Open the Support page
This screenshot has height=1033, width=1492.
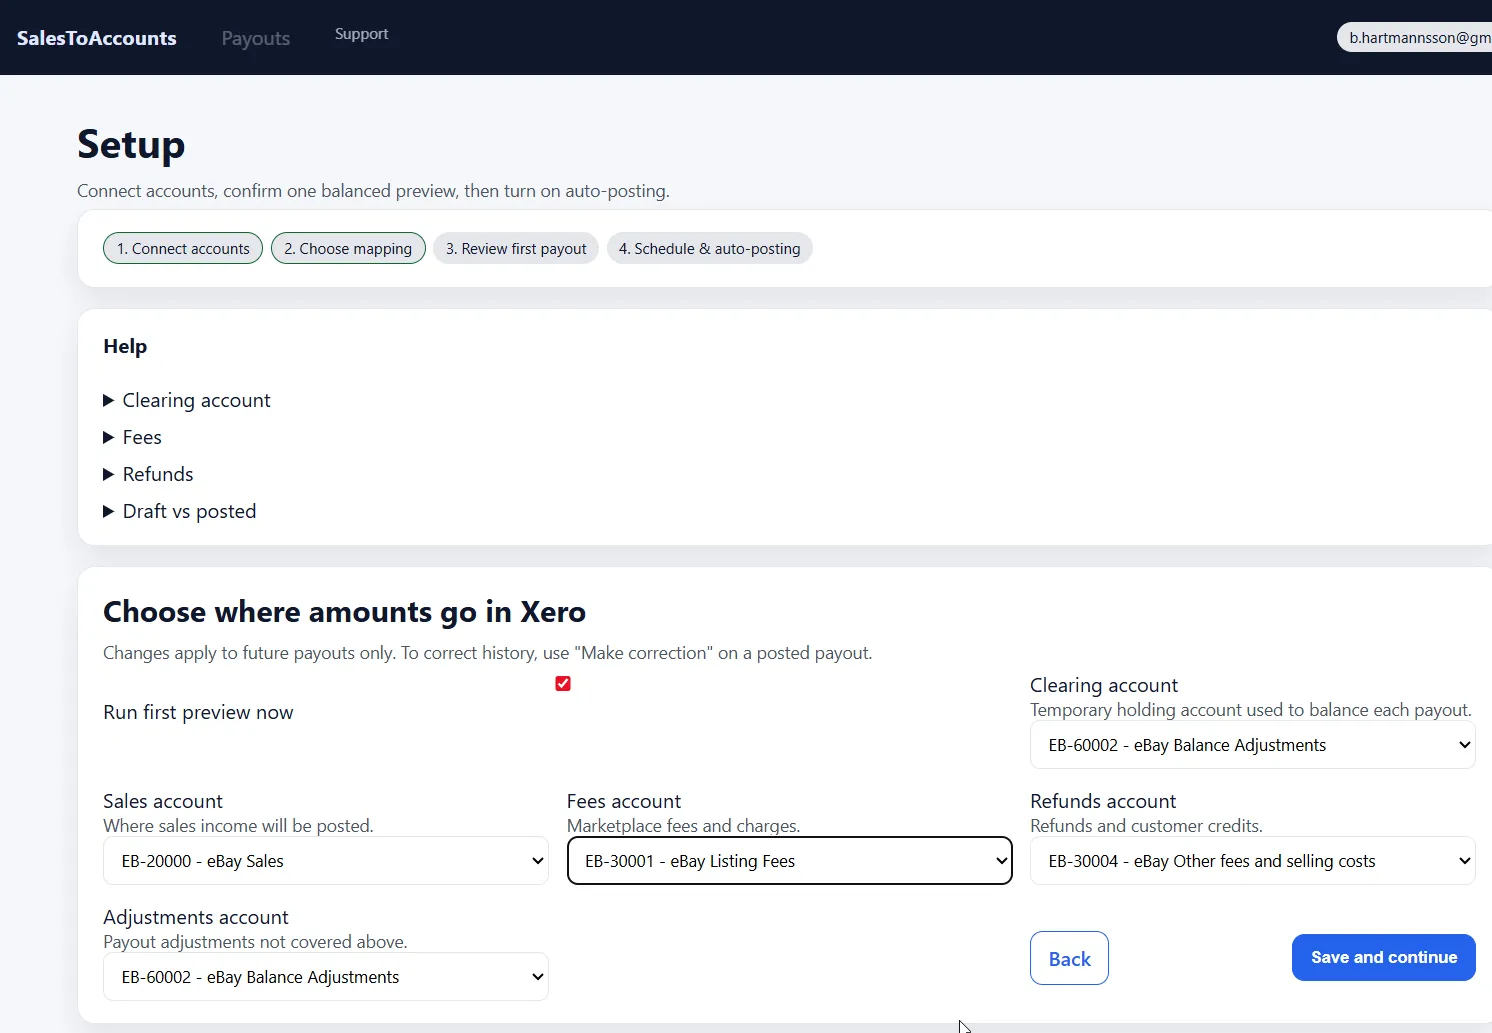(x=361, y=33)
